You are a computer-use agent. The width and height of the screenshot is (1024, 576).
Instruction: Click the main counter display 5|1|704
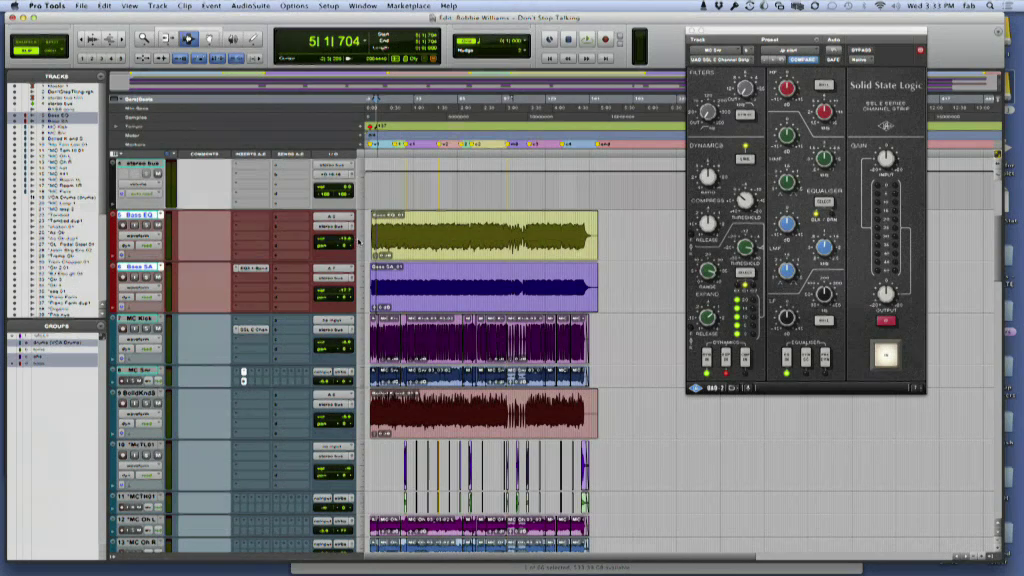click(334, 42)
